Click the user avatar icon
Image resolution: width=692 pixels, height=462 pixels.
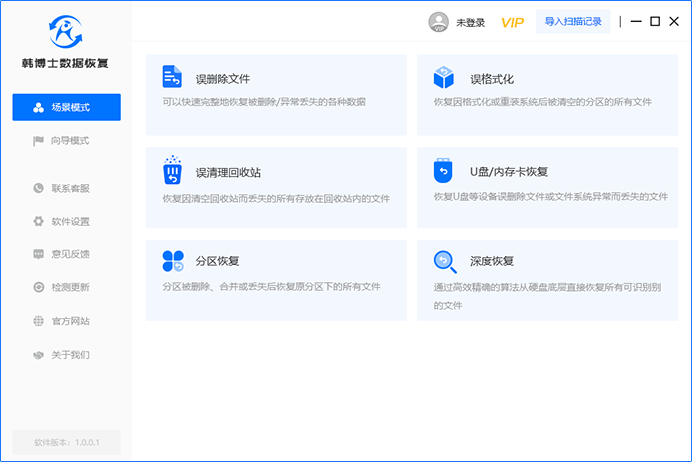tap(439, 22)
